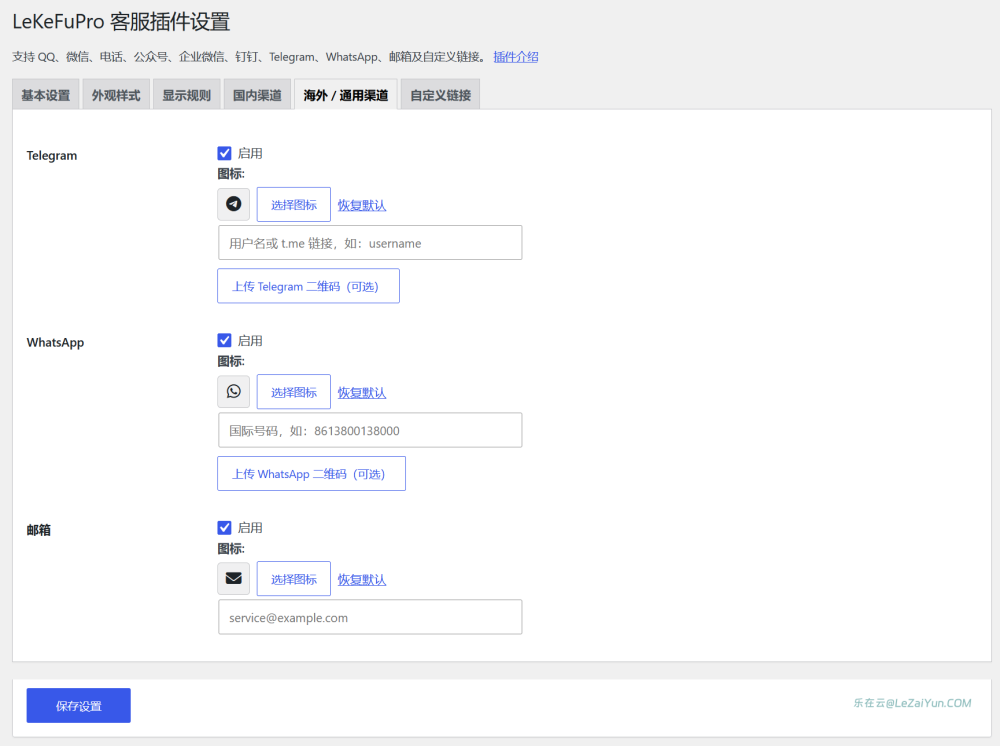Click 恢复默认 link for Telegram
The image size is (1000, 746).
pos(362,205)
